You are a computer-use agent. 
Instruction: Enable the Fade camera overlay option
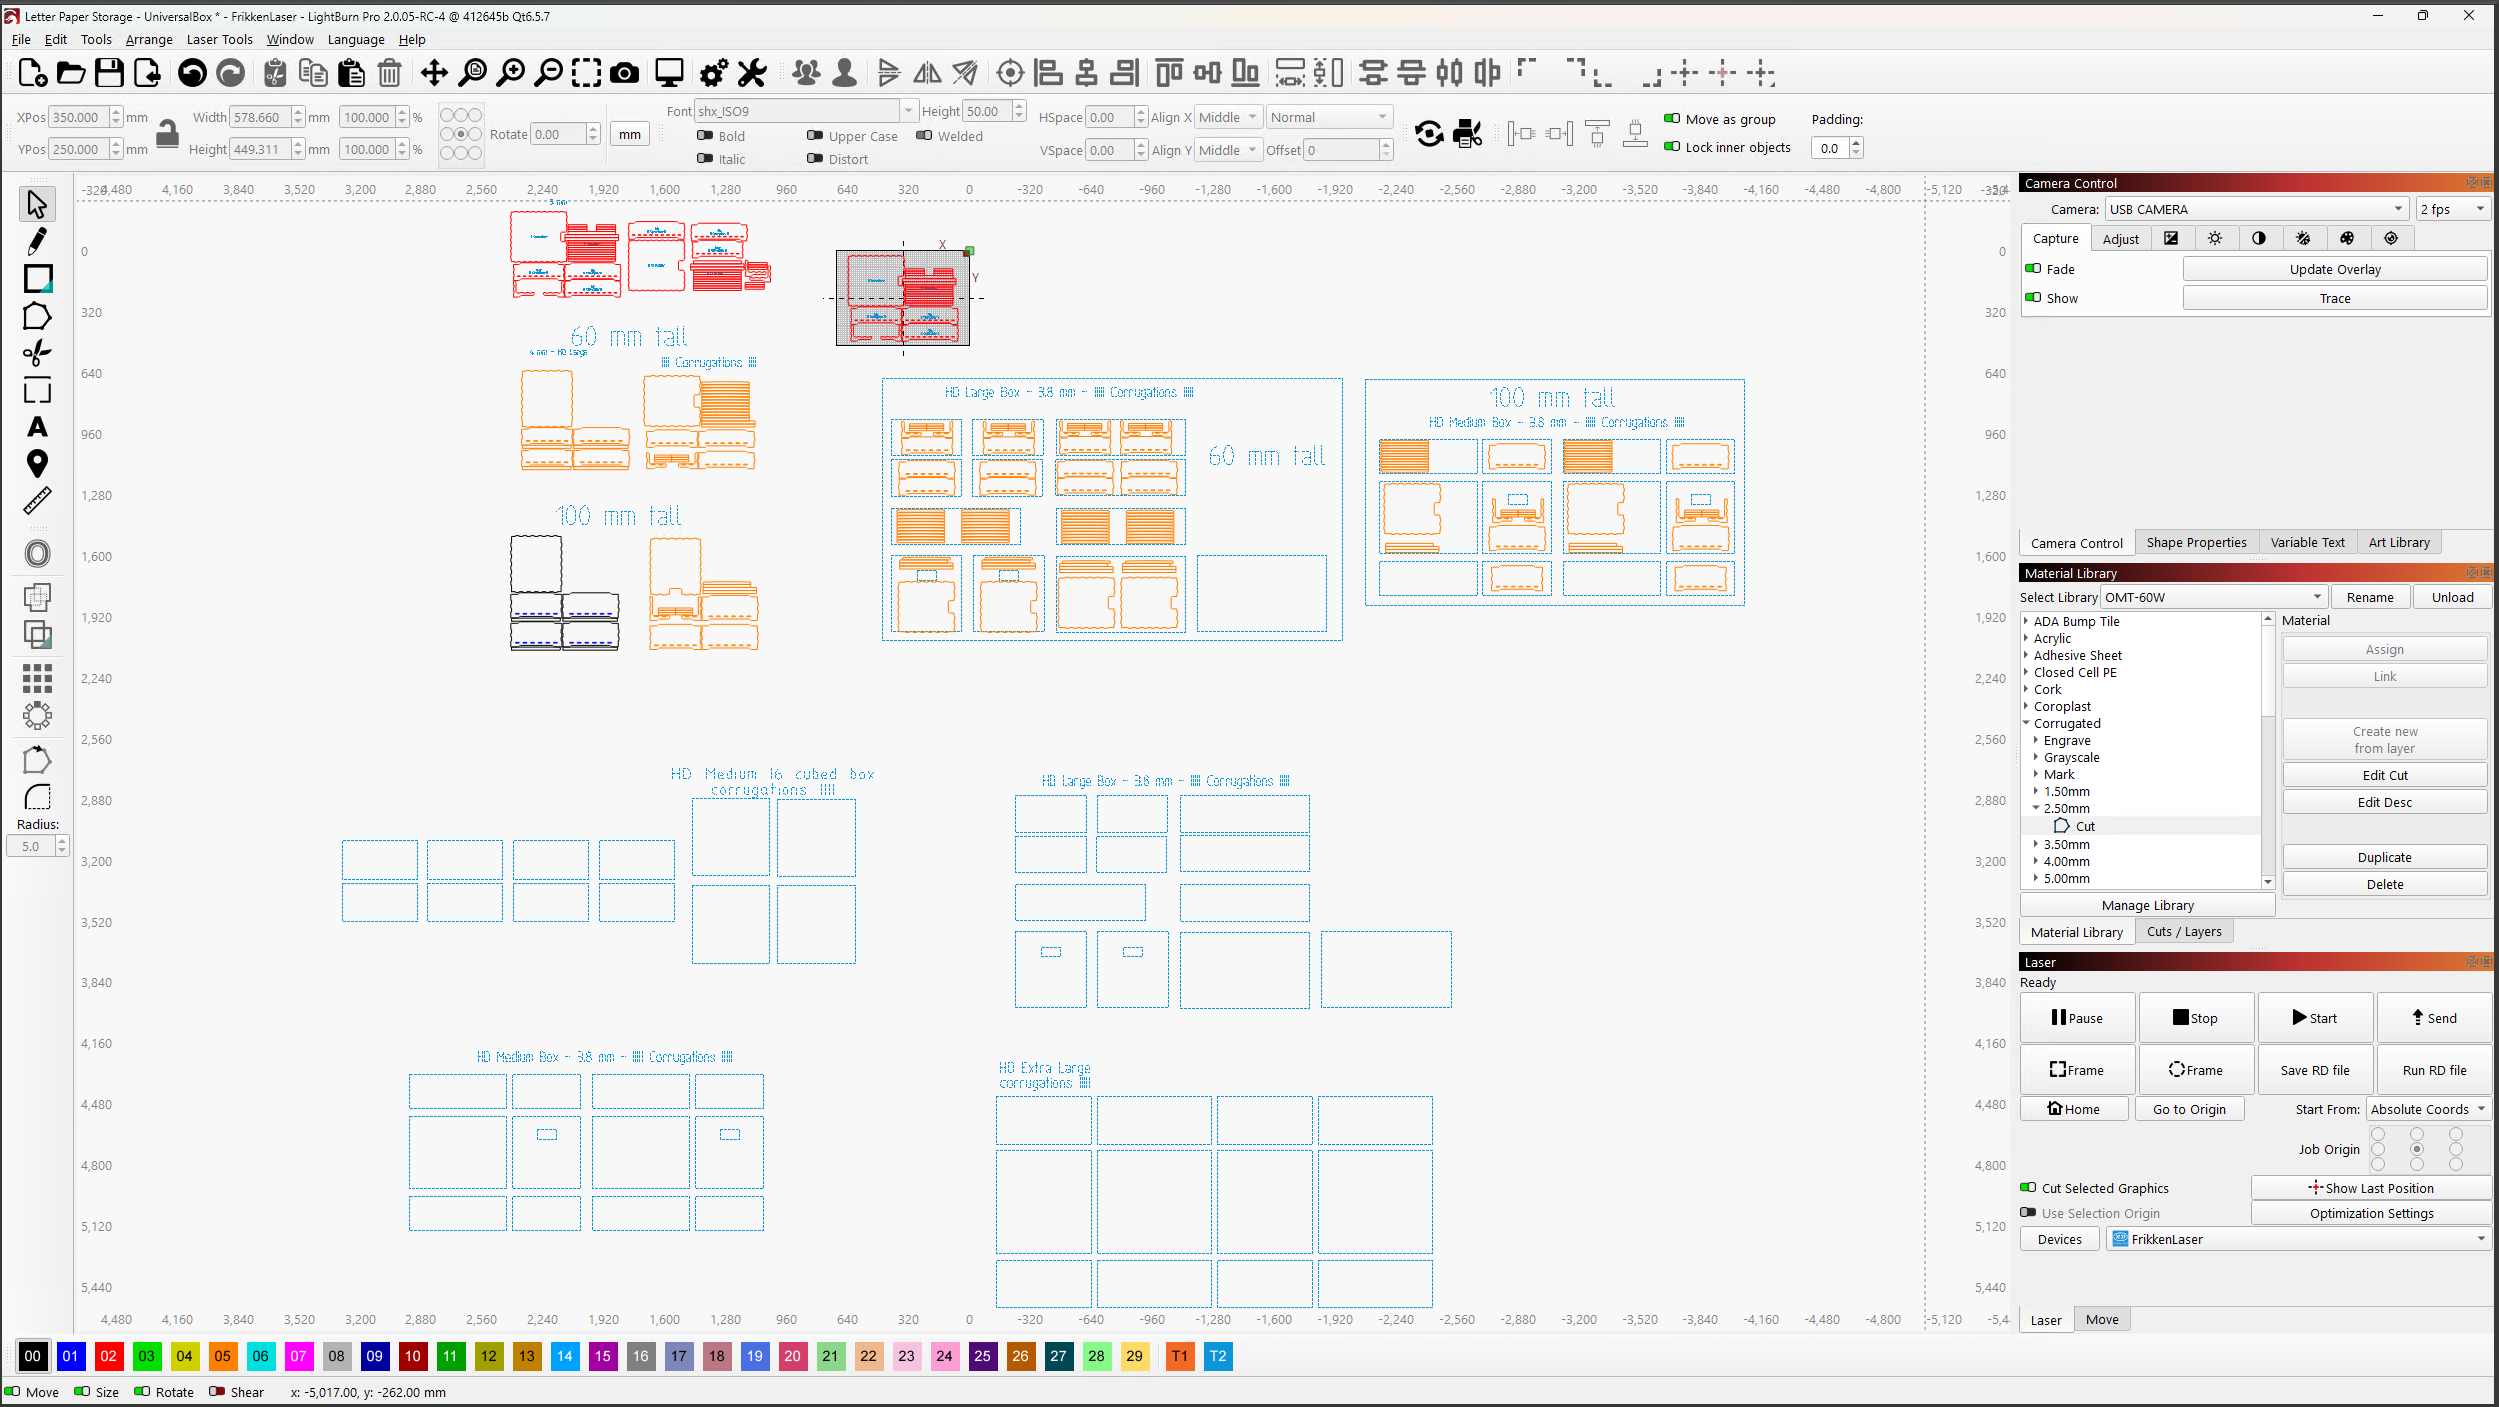[2035, 268]
